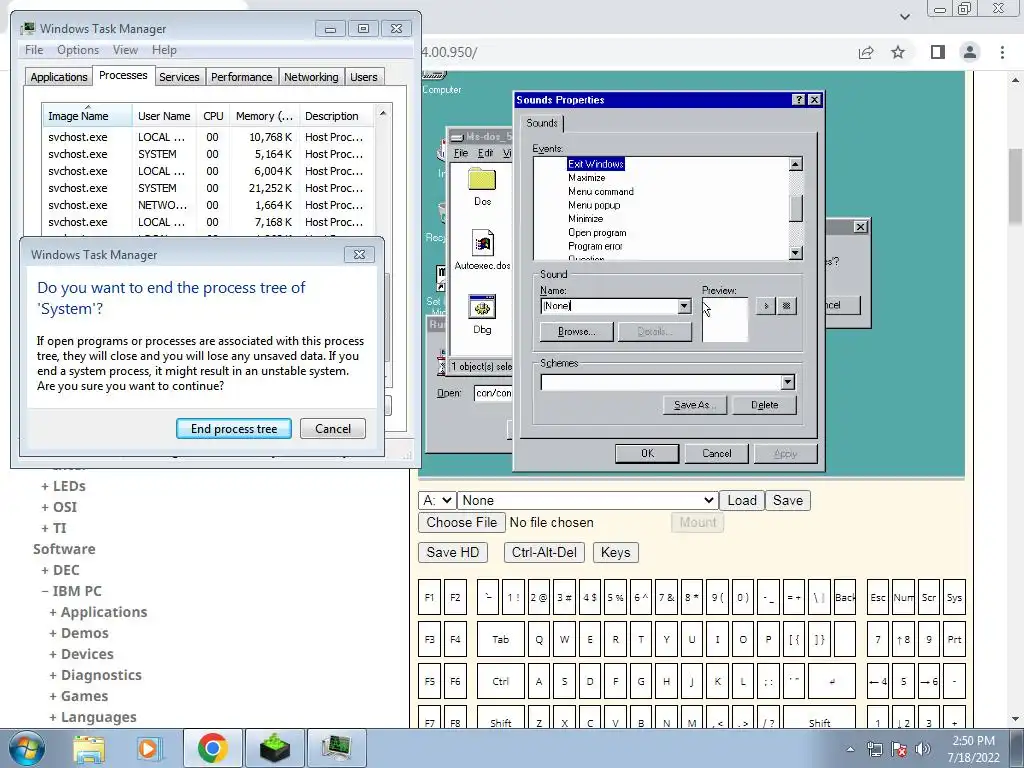Click the Load disk button
1024x768 pixels.
pyautogui.click(x=742, y=500)
